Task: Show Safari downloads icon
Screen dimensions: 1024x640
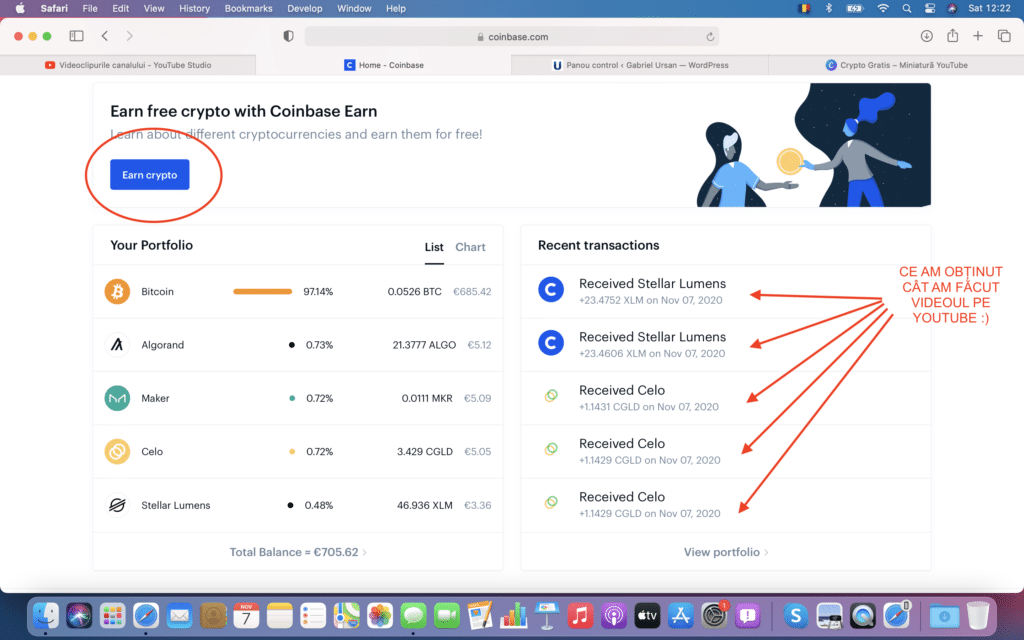Action: pyautogui.click(x=927, y=36)
